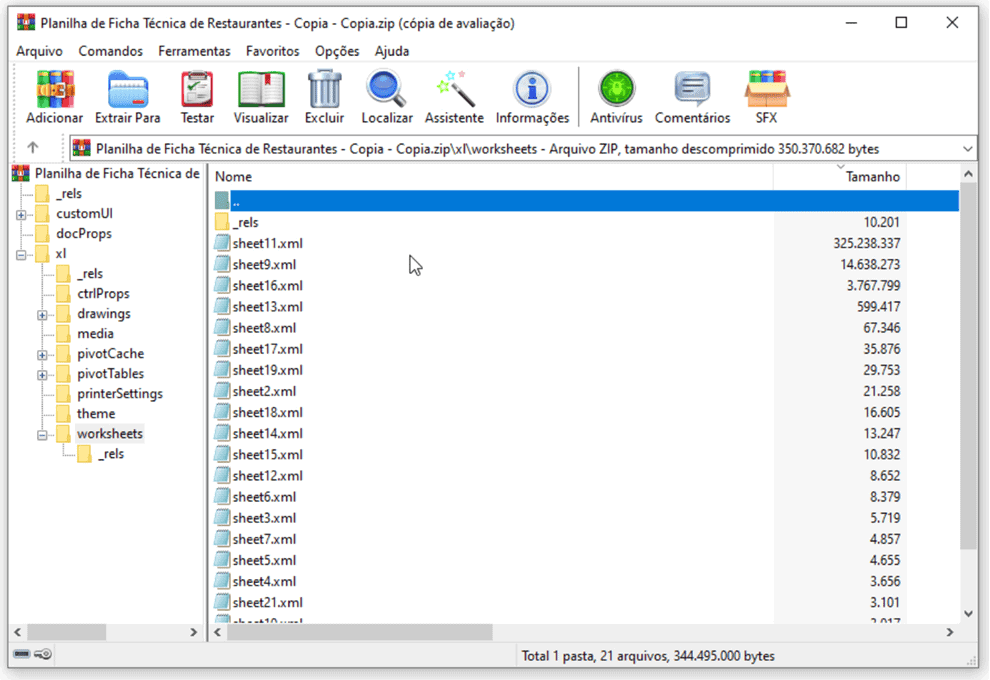Run the Antivírus scan icon
This screenshot has height=680, width=990.
coord(616,90)
